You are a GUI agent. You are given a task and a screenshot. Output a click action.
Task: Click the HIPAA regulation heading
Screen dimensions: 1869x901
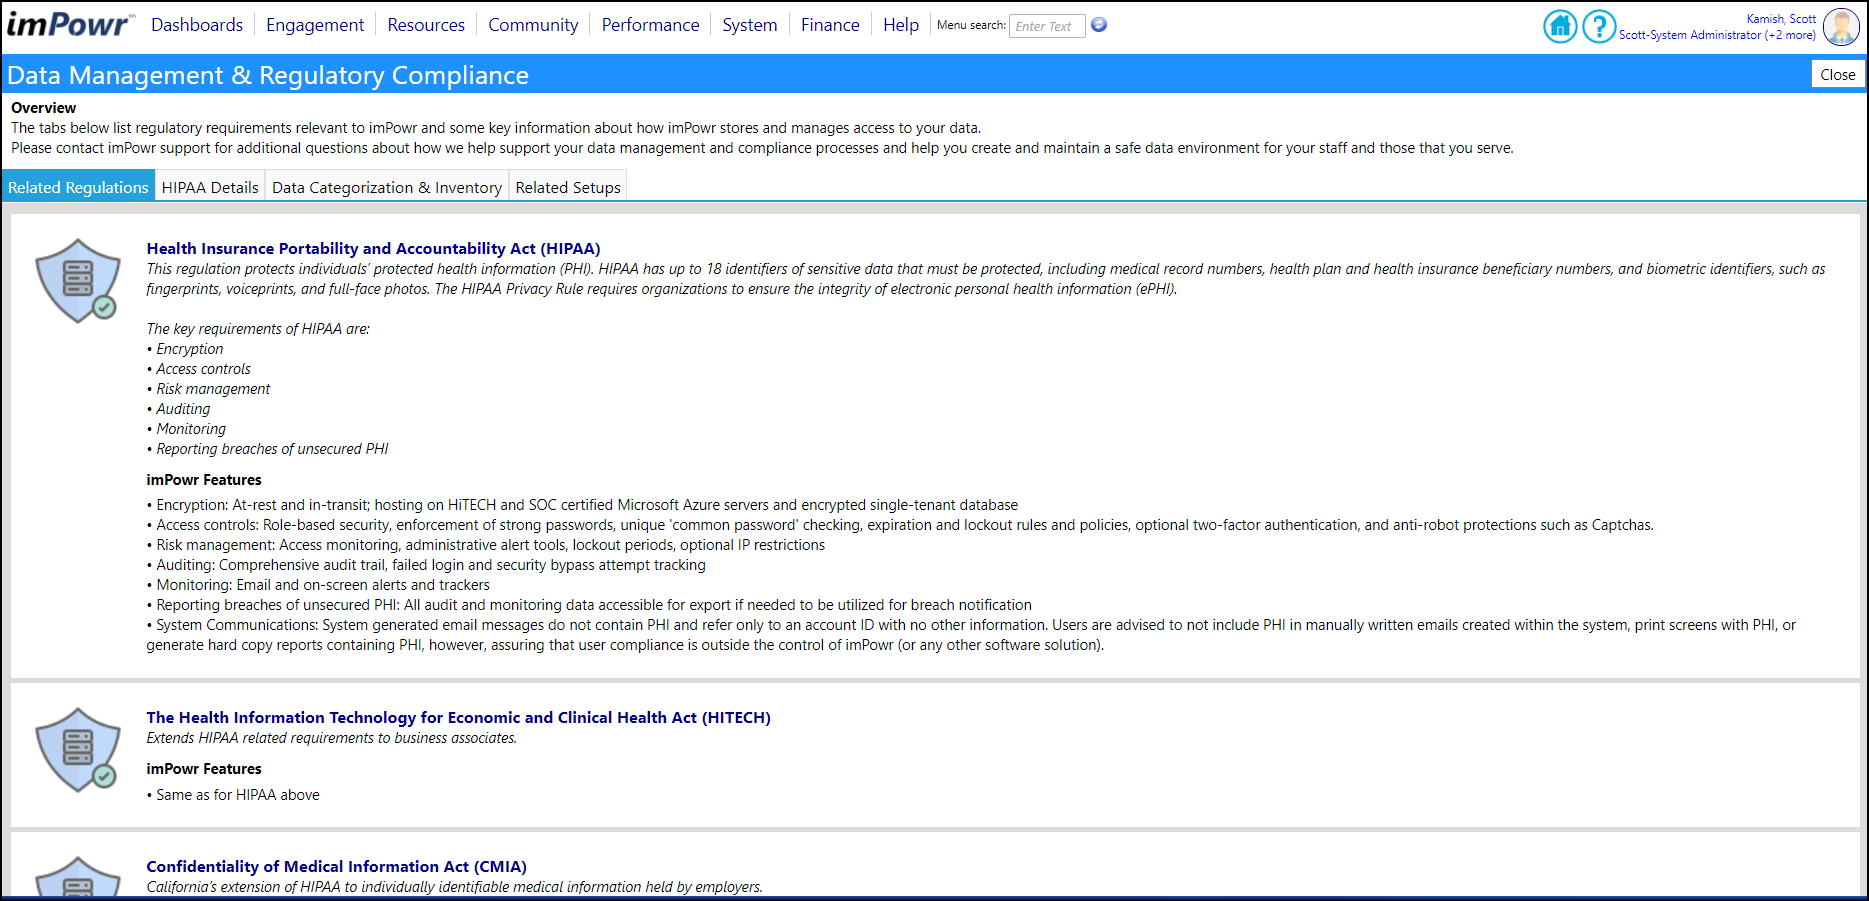[373, 248]
